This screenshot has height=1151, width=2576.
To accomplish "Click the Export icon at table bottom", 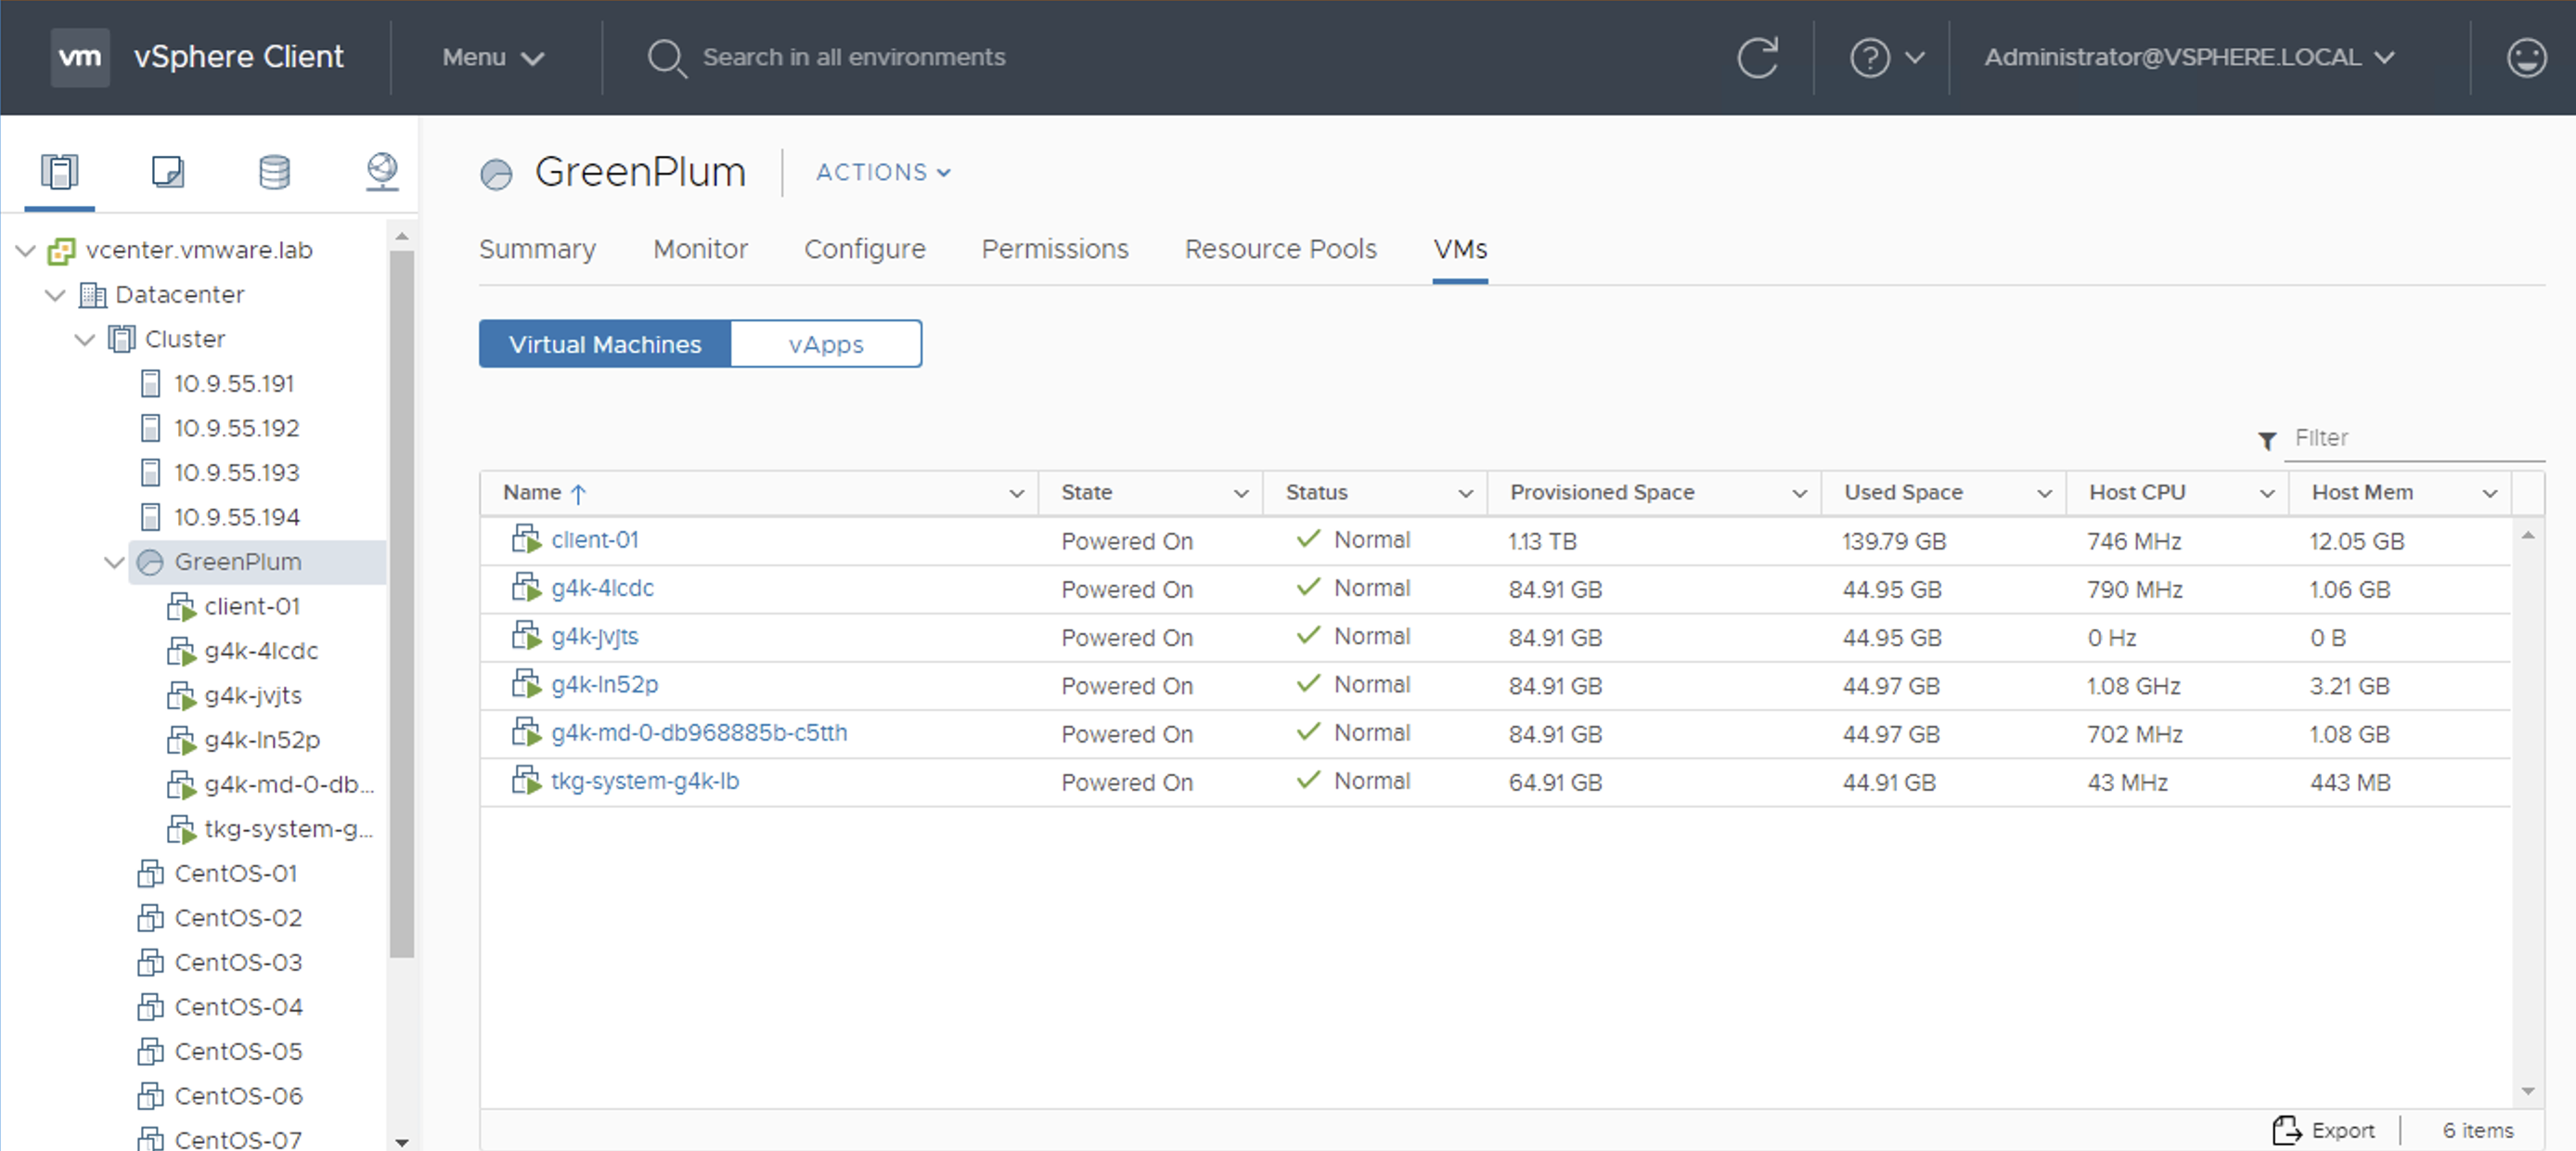I will [2286, 1130].
